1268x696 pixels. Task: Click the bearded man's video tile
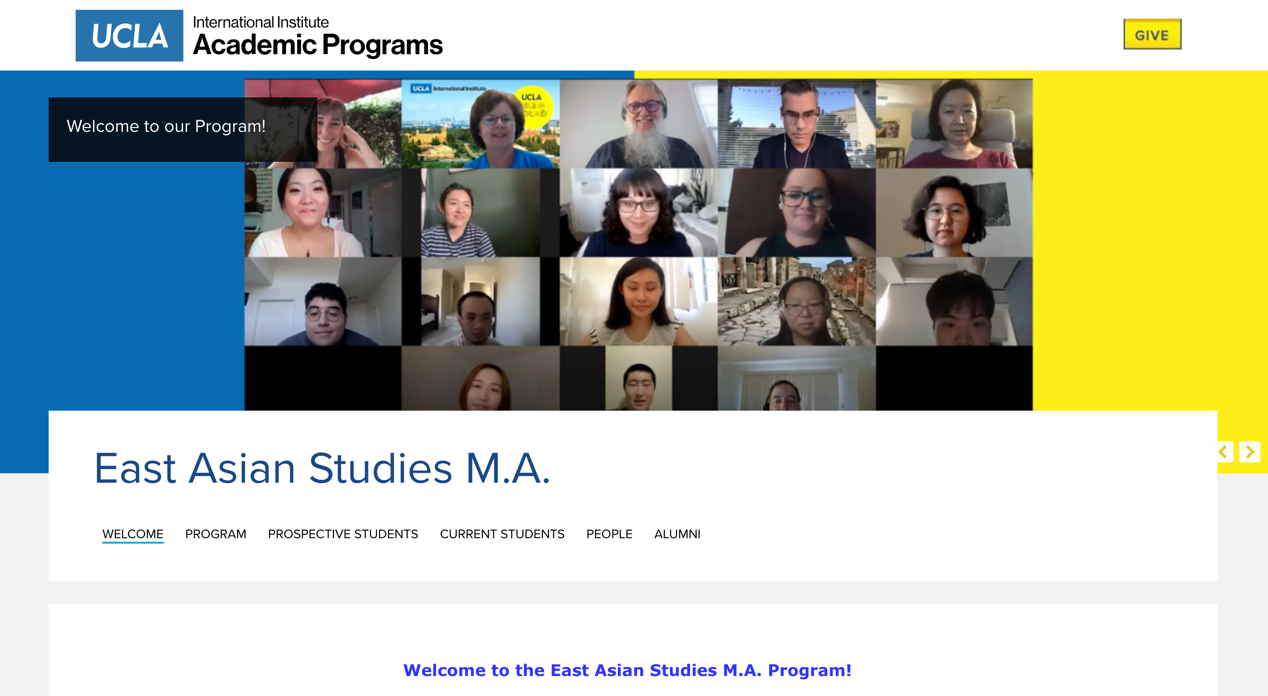click(638, 124)
